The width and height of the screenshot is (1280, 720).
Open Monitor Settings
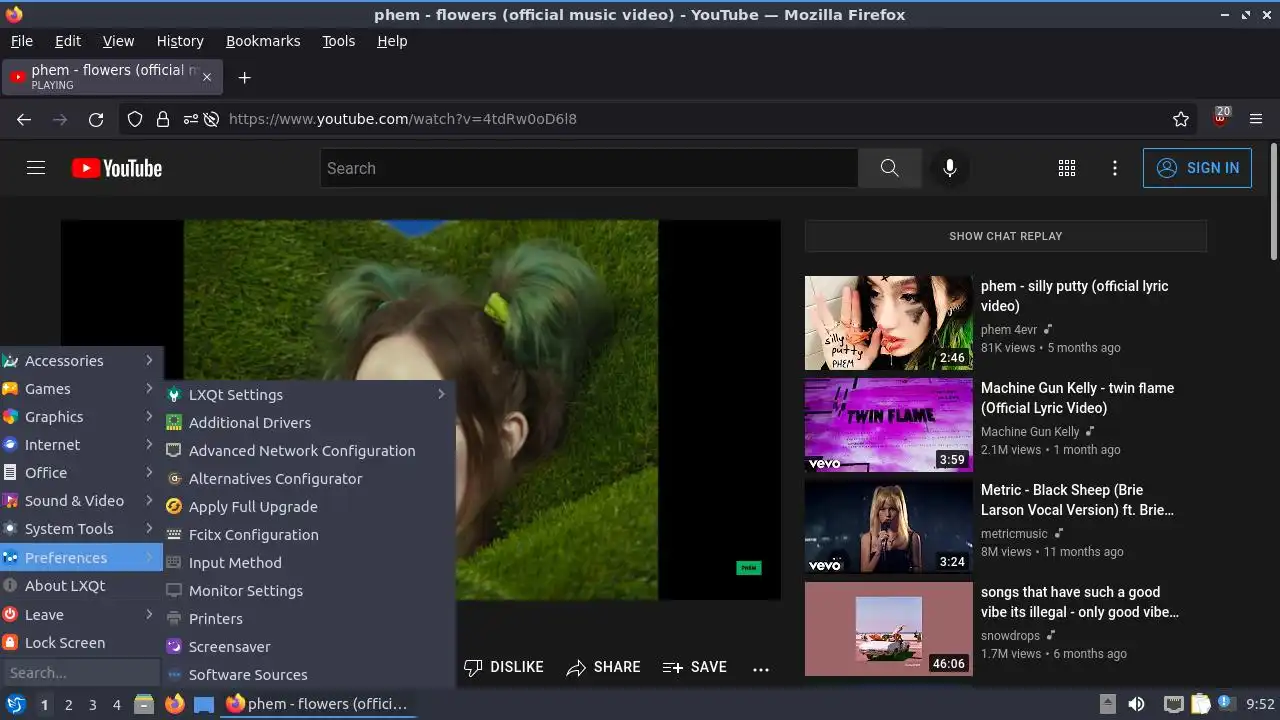coord(309,591)
